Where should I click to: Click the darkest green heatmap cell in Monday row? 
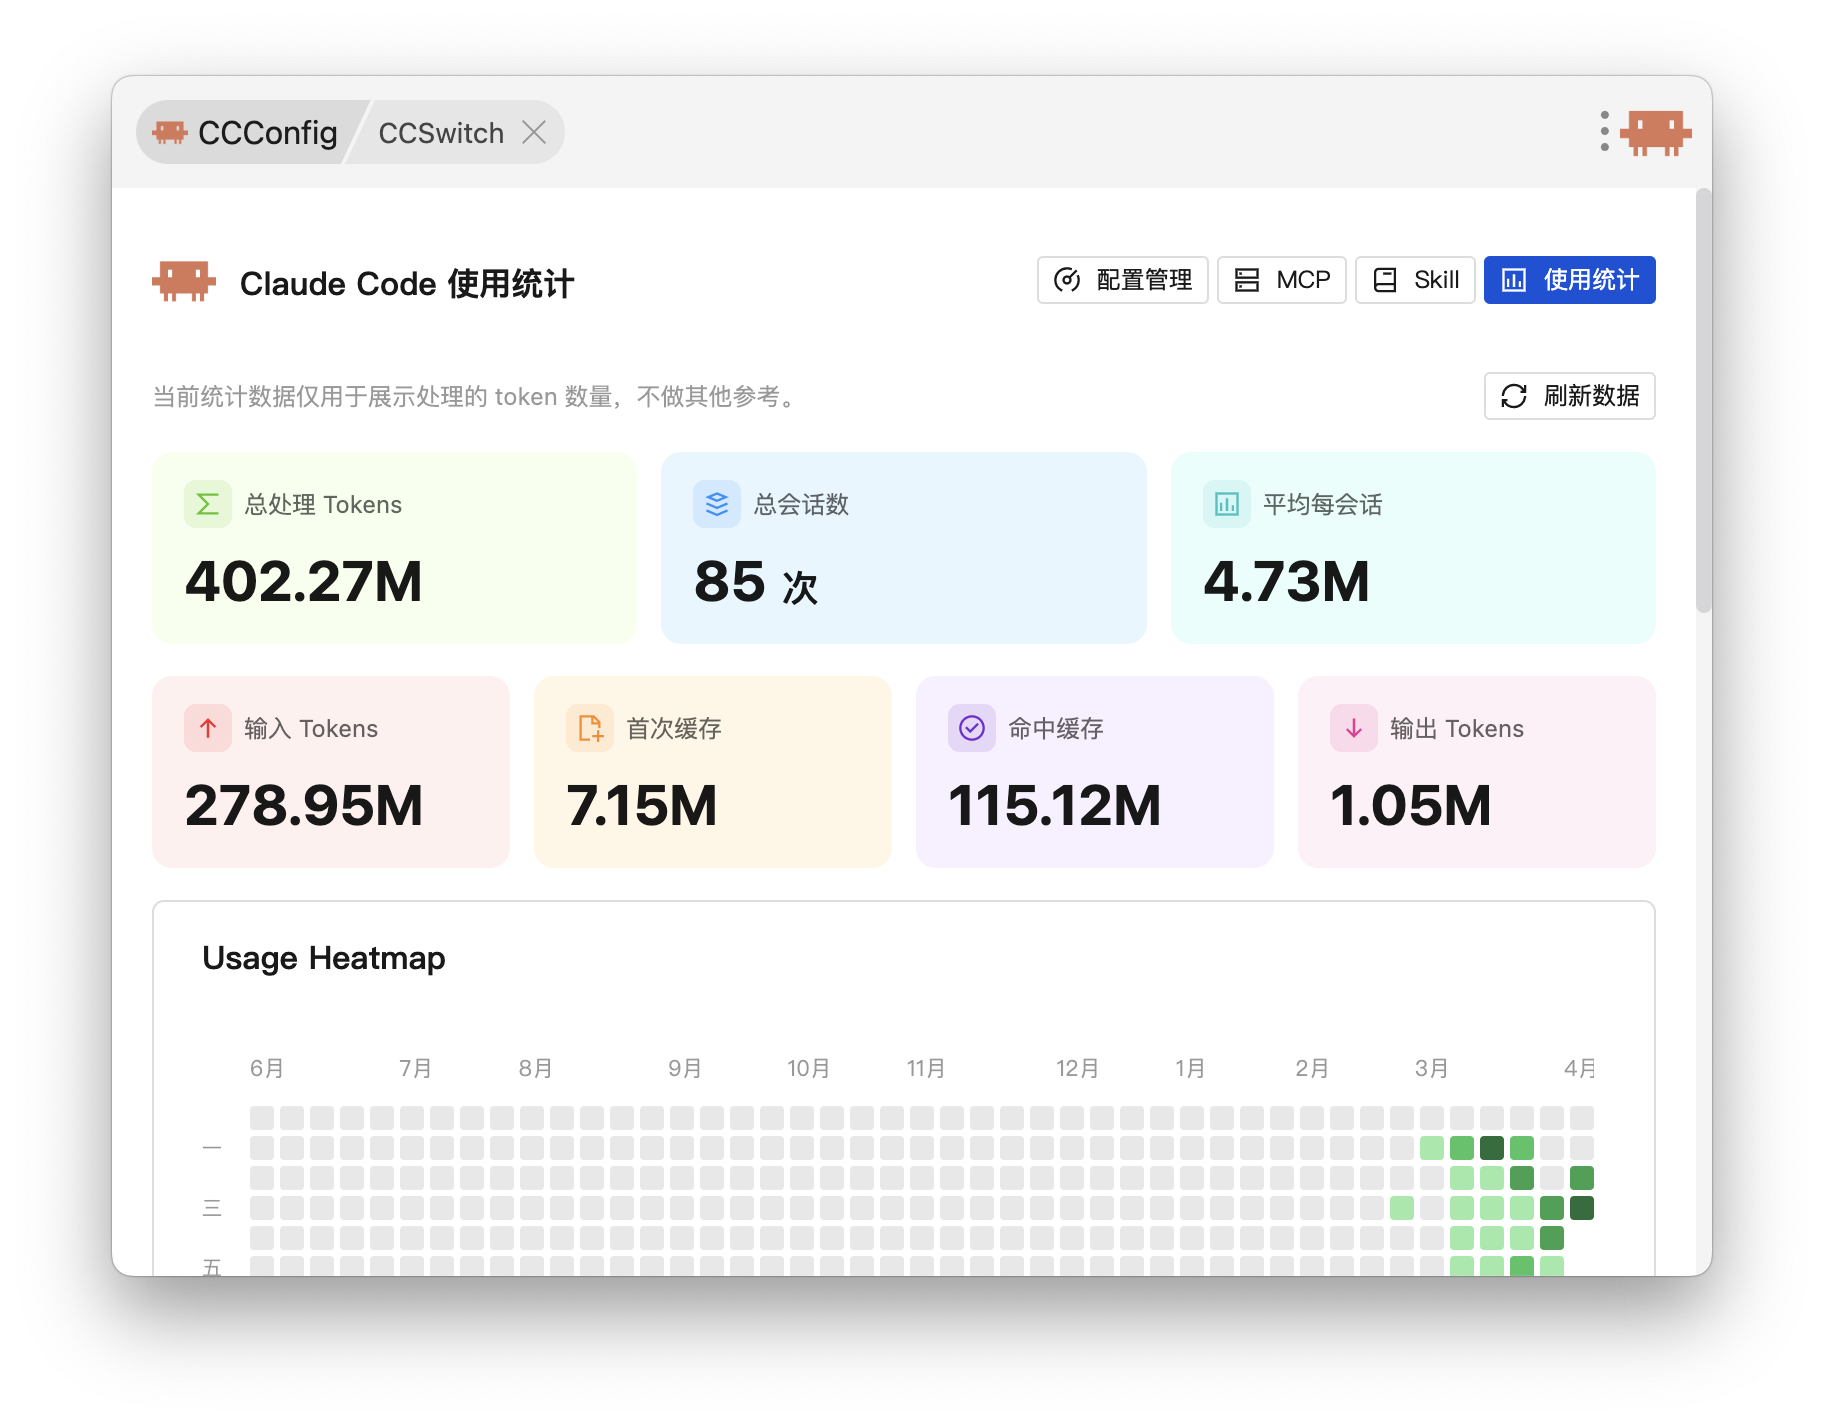(1492, 1148)
